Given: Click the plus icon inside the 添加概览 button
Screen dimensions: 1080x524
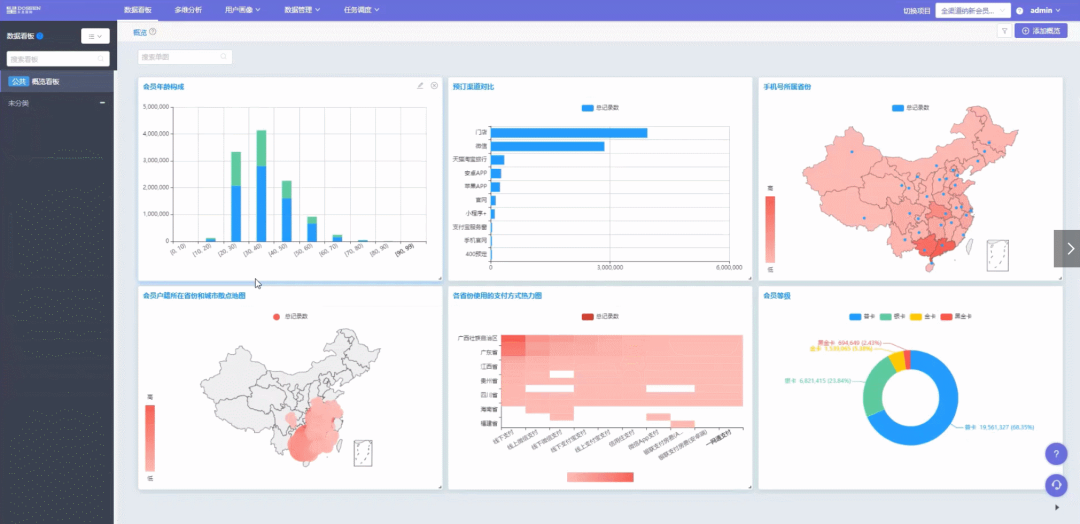Looking at the screenshot, I should [1026, 31].
